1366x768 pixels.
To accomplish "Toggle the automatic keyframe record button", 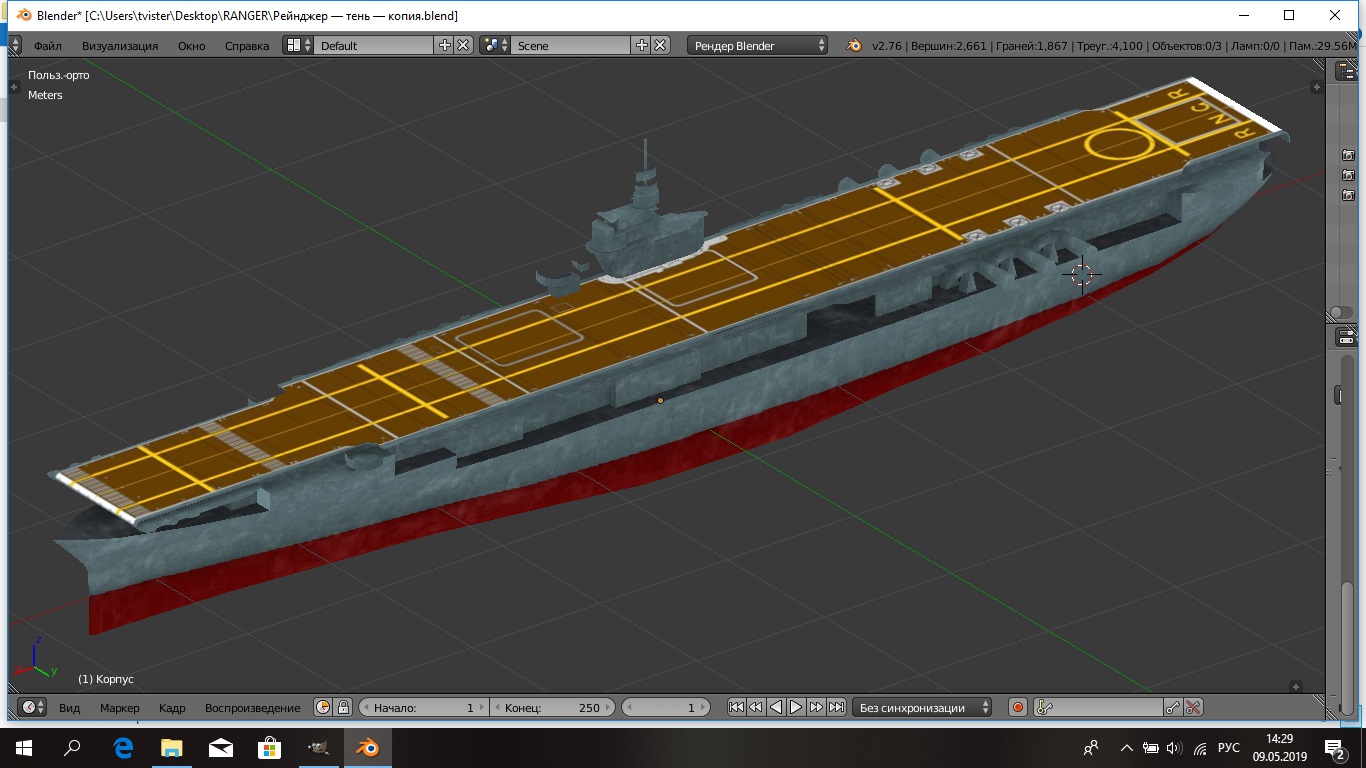I will click(1018, 707).
